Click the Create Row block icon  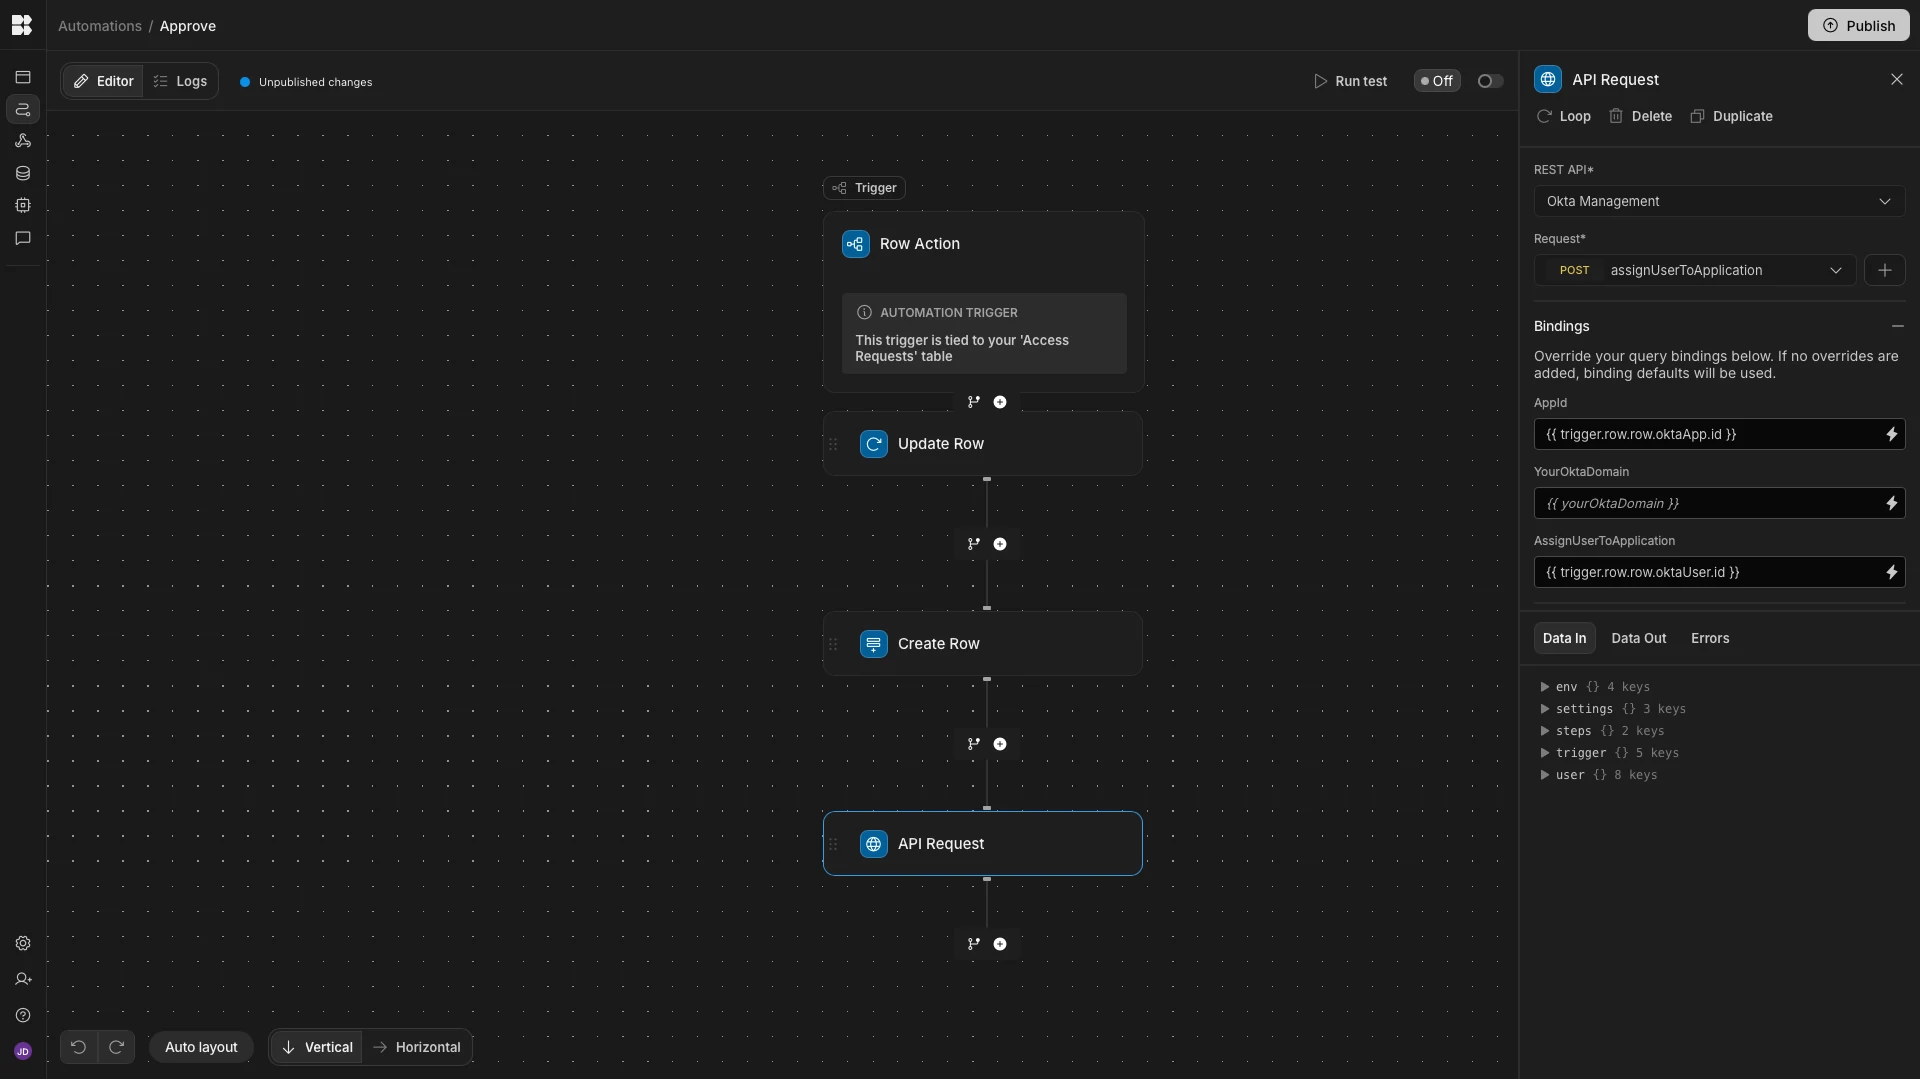click(x=873, y=644)
